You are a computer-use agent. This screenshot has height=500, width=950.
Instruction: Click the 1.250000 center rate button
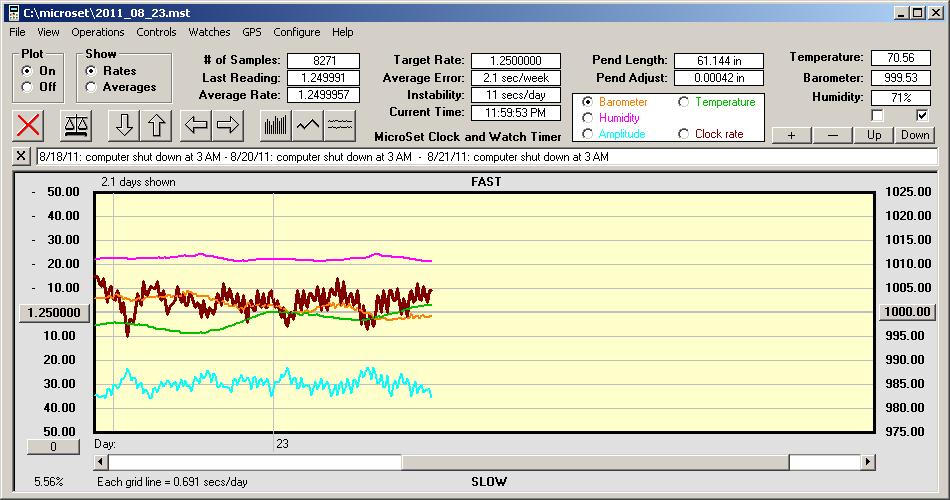point(54,312)
